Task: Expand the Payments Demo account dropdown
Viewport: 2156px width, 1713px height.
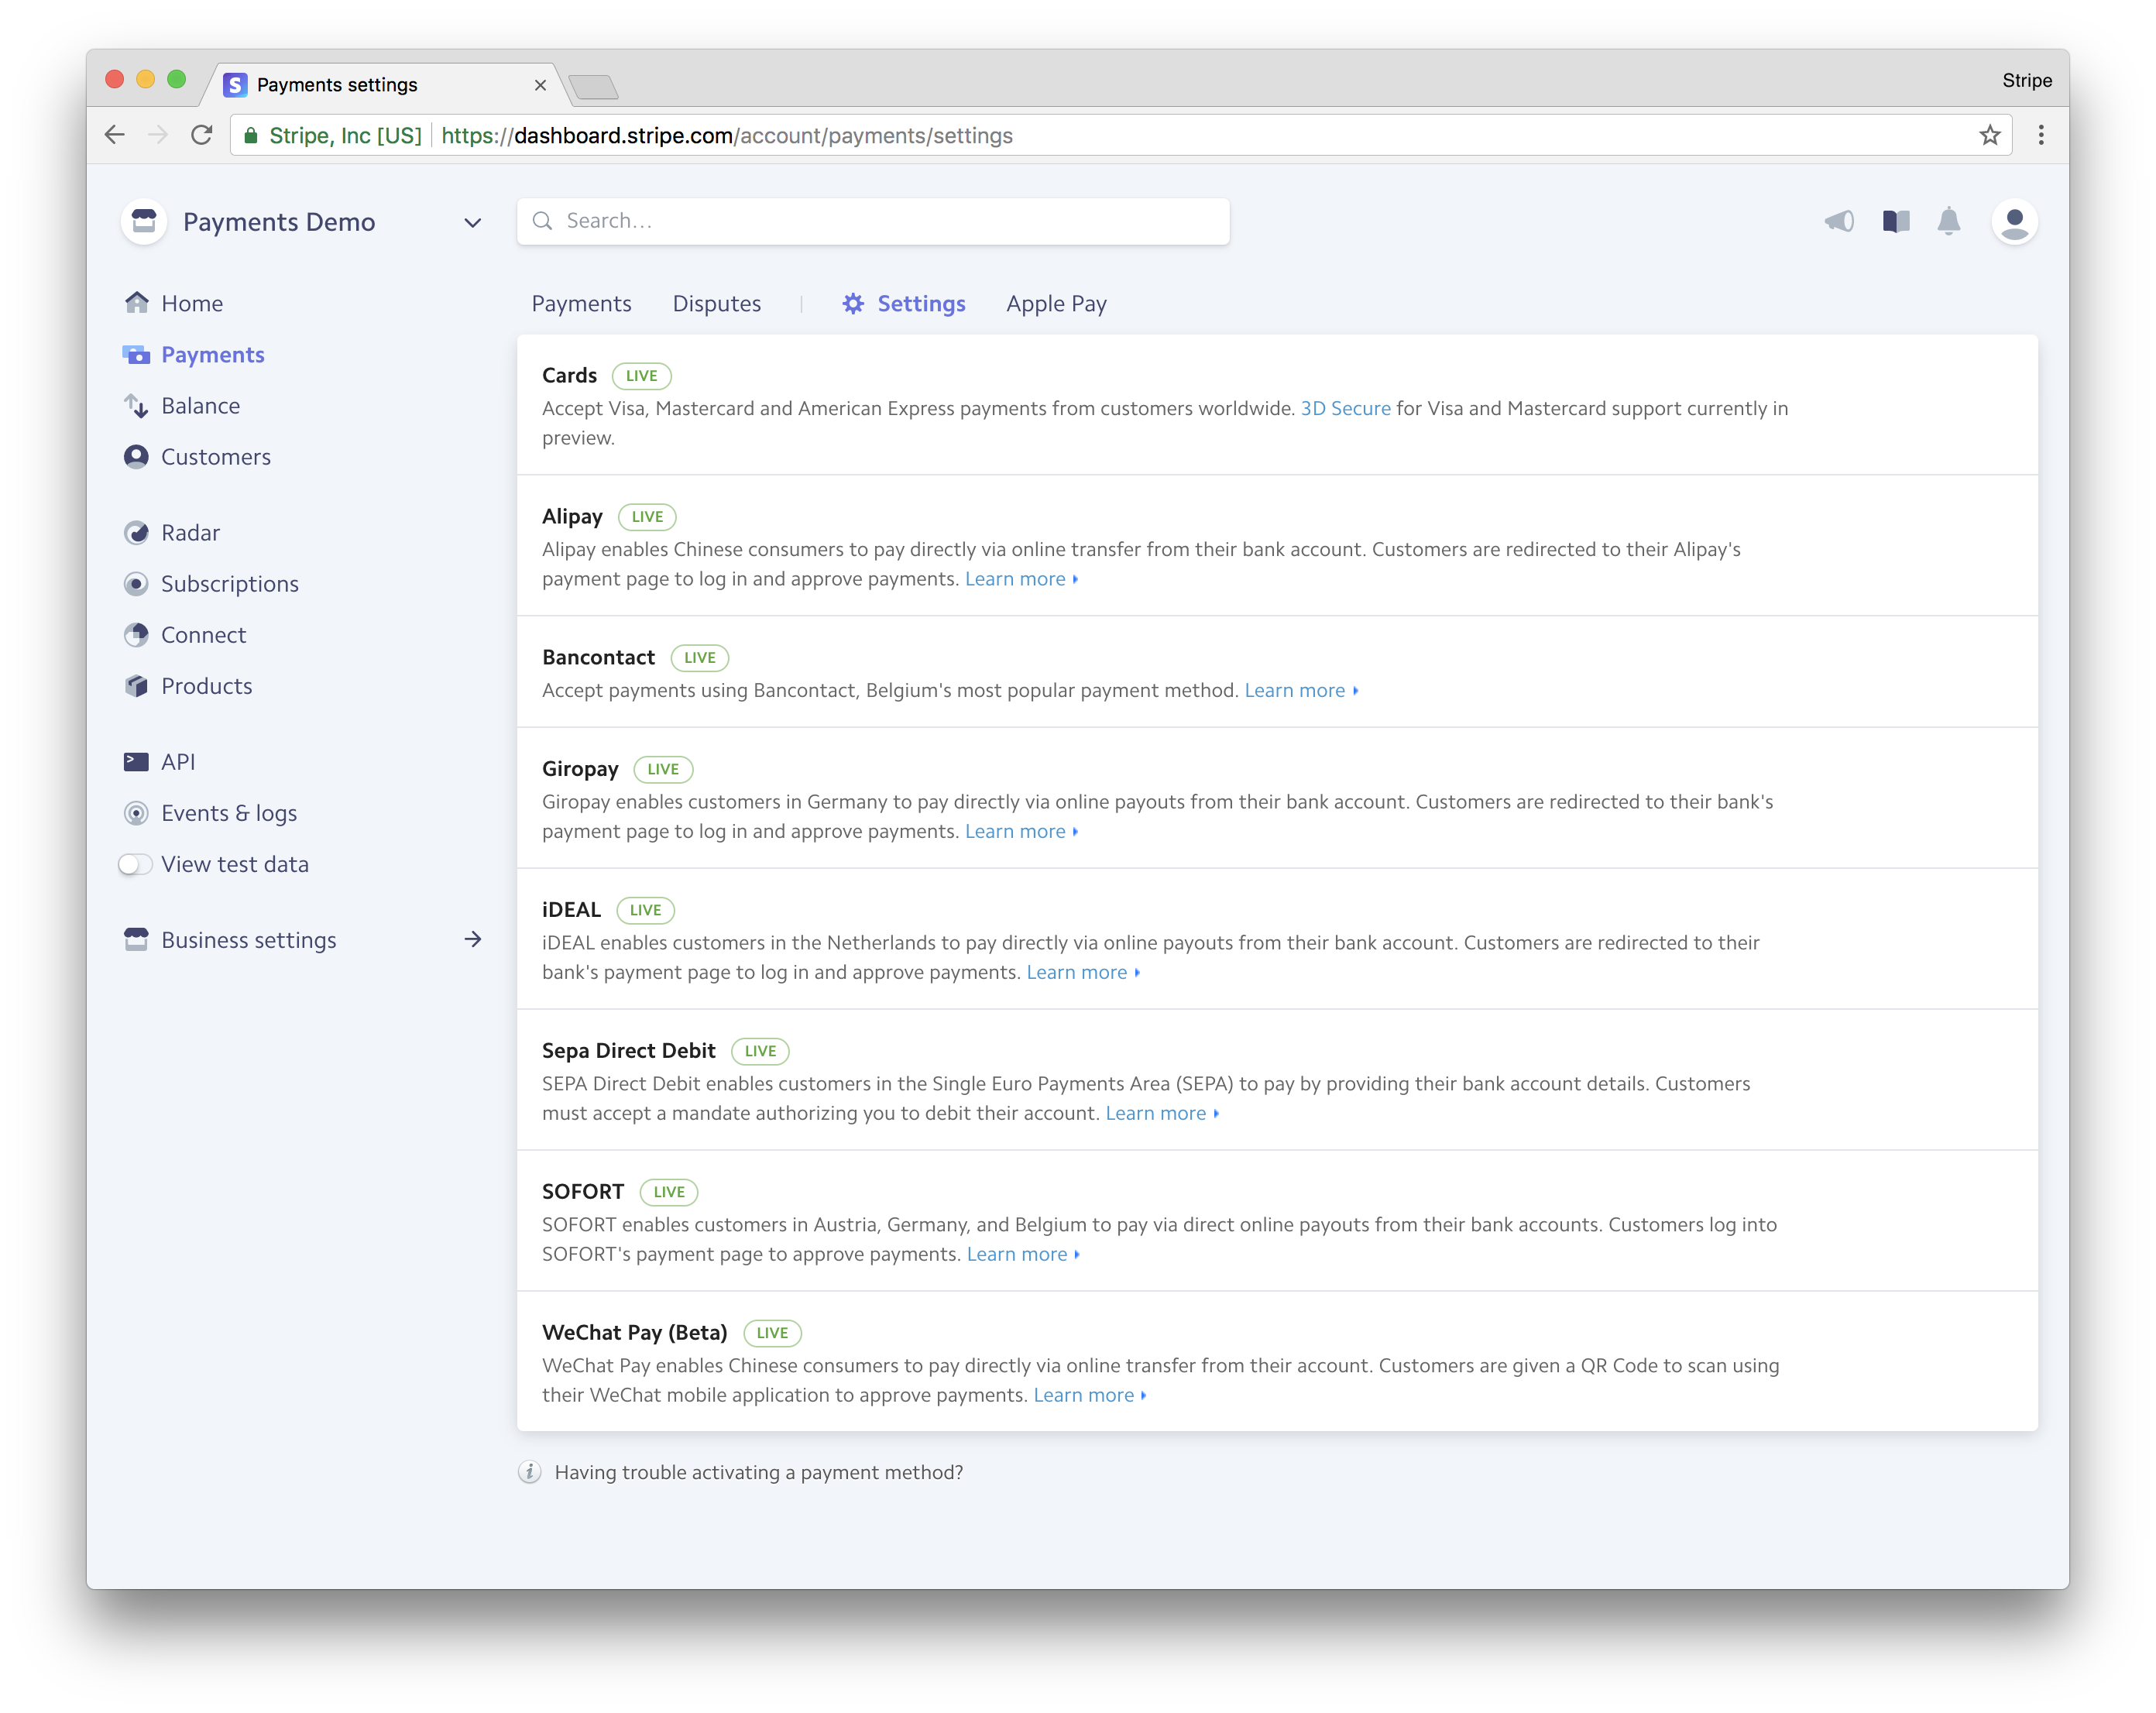Action: 472,222
